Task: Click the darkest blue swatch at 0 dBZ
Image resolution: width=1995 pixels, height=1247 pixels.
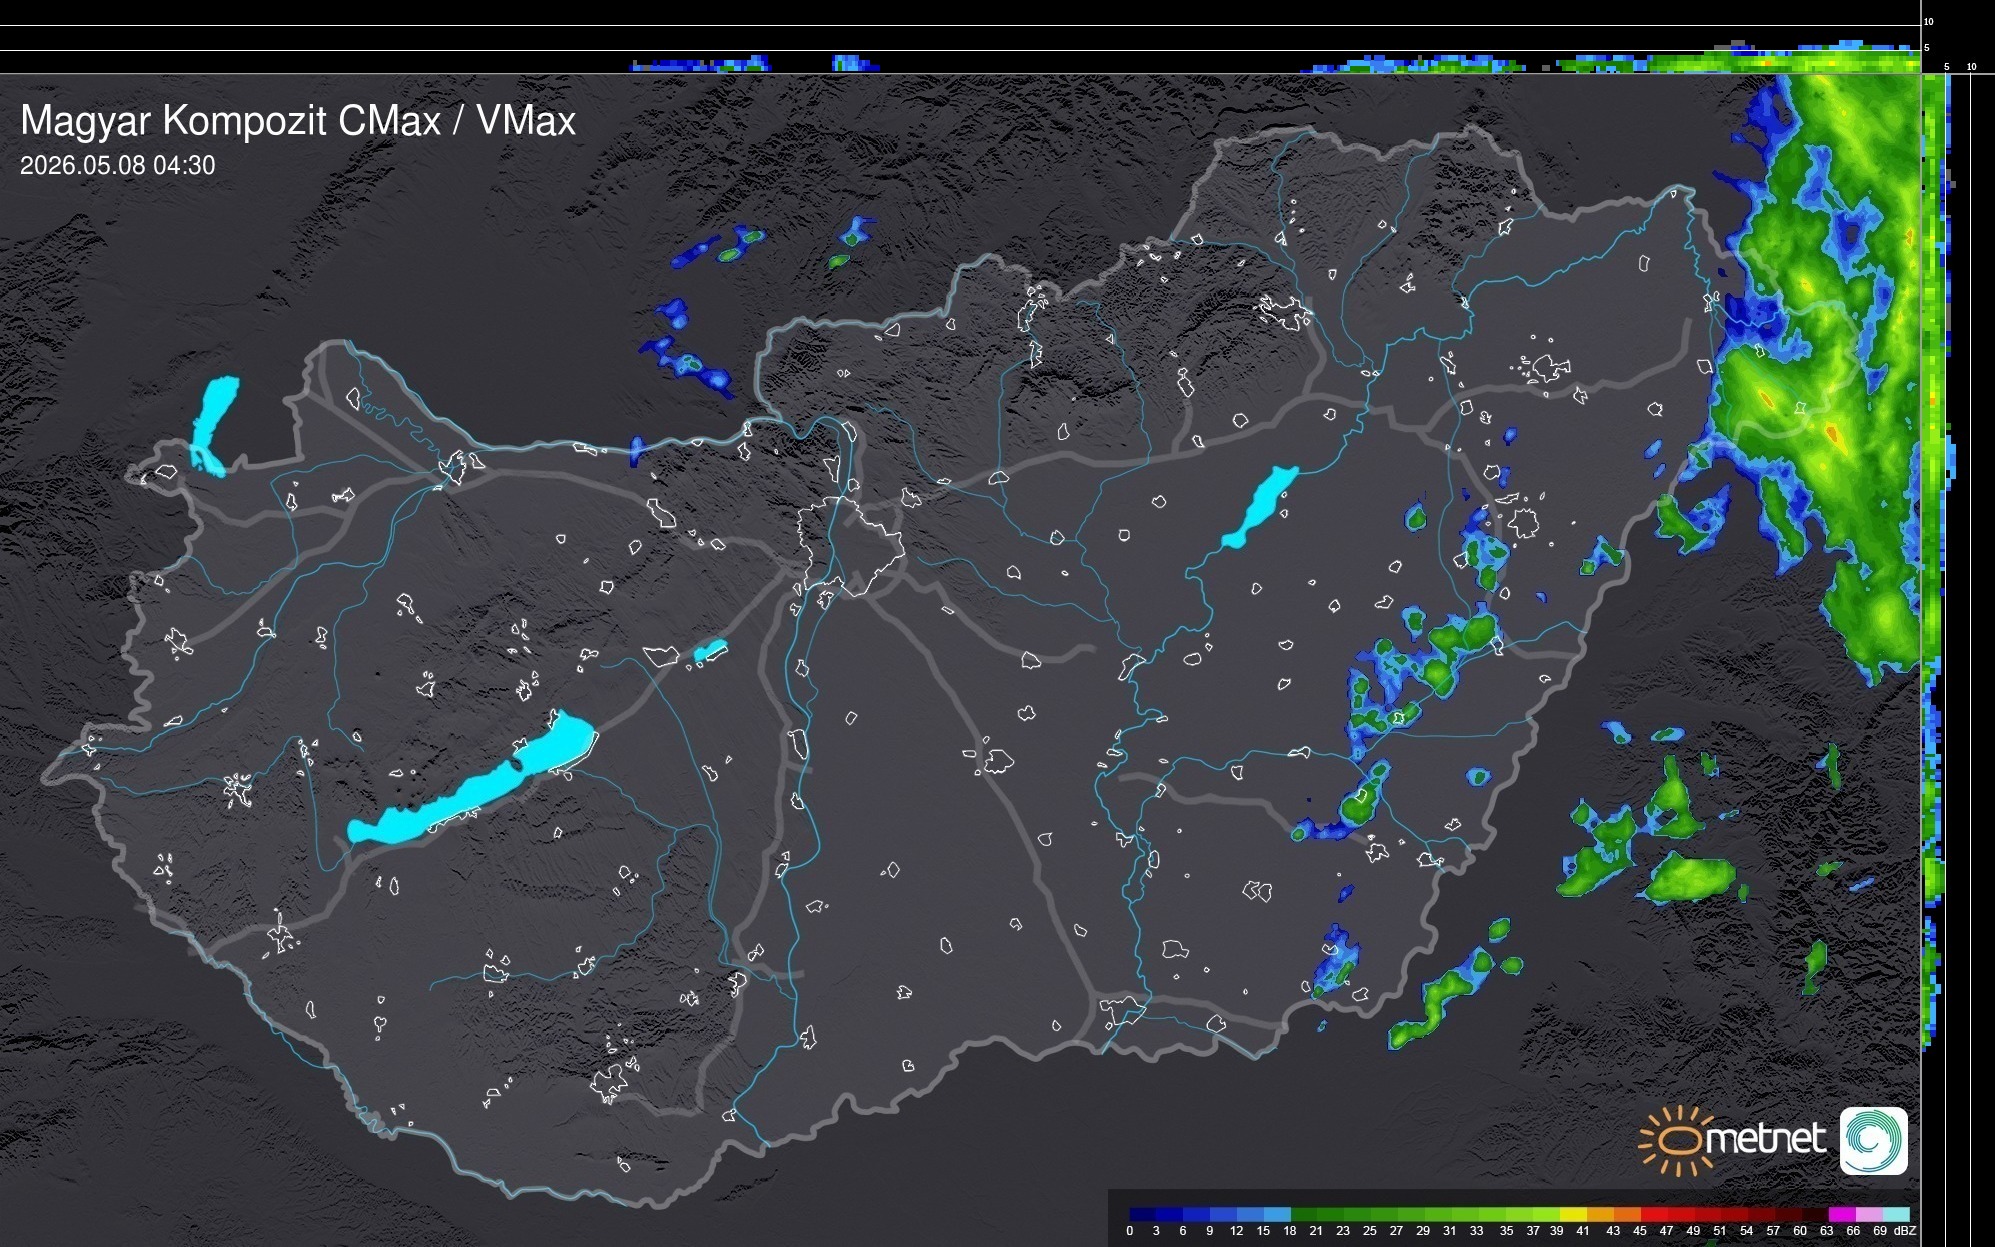Action: [x=1143, y=1214]
